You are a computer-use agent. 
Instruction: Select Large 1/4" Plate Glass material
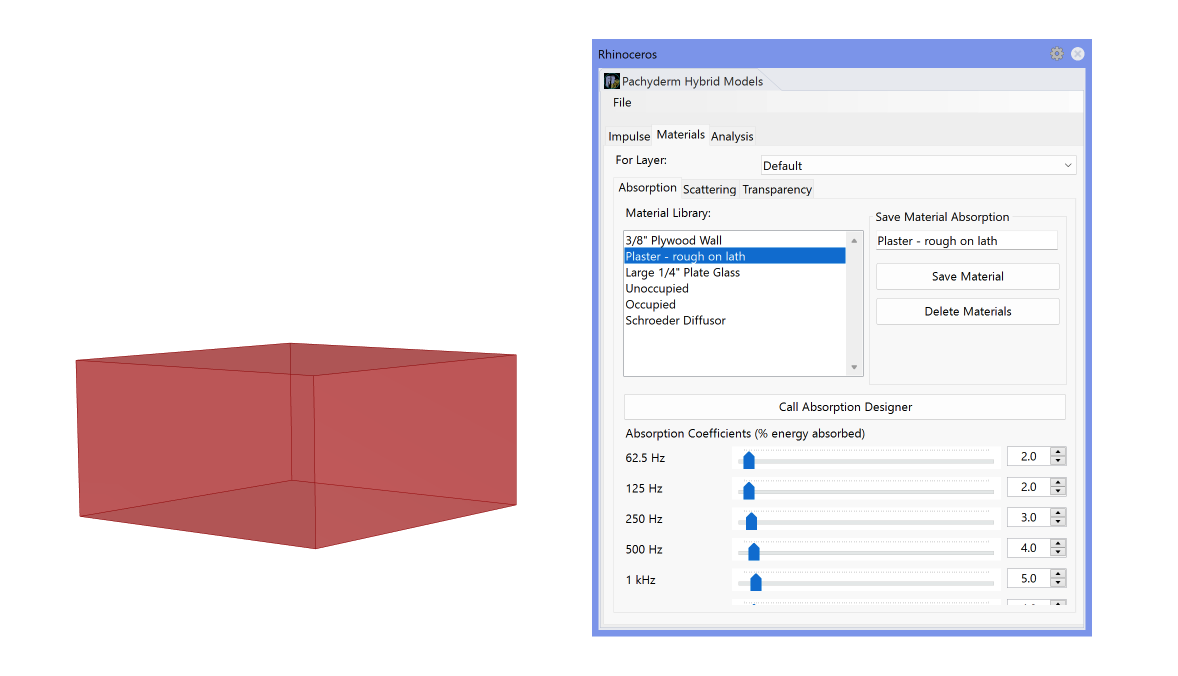(682, 272)
